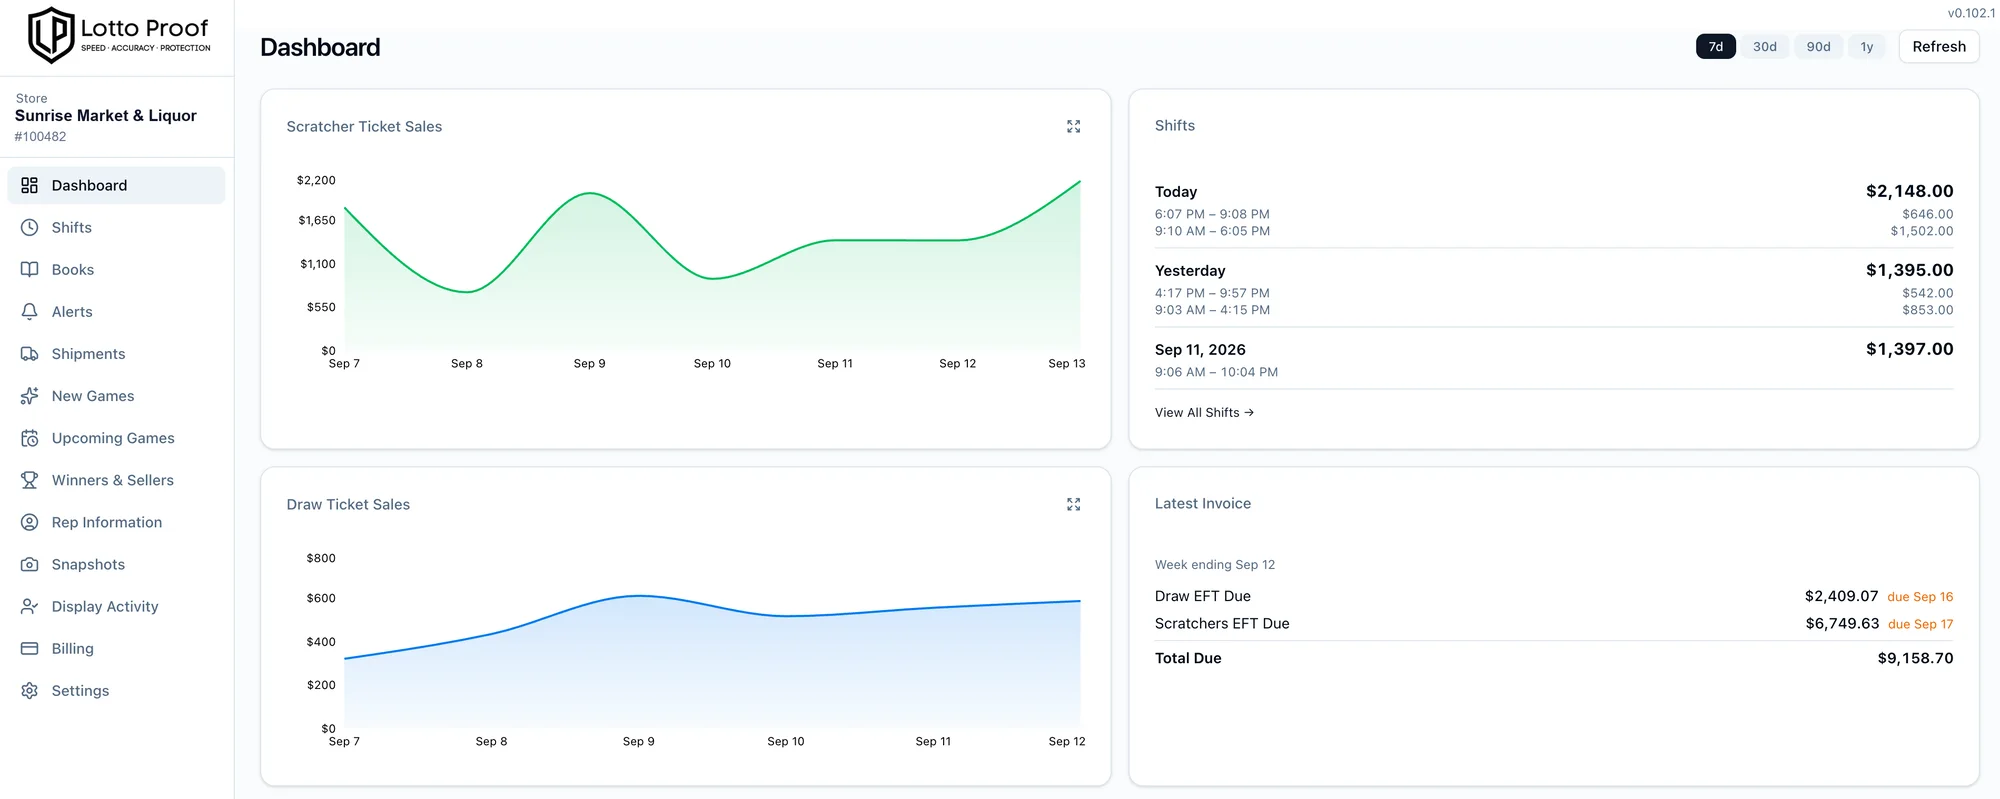Select the Sunrise Market & Liquor store name
The height and width of the screenshot is (799, 2000).
tap(106, 116)
